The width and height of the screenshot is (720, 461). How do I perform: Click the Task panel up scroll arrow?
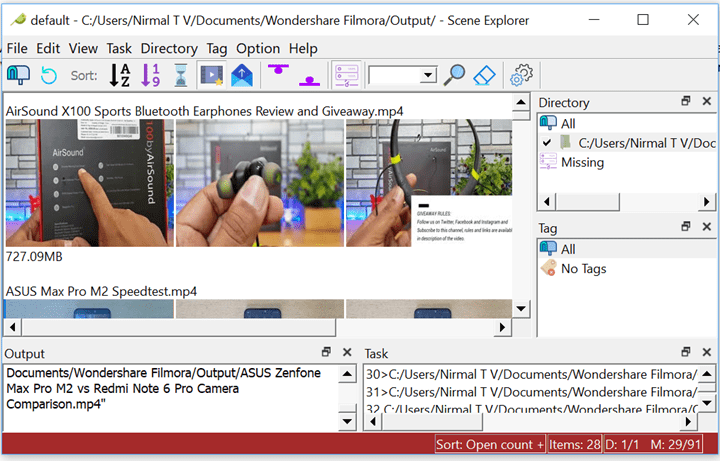click(707, 374)
